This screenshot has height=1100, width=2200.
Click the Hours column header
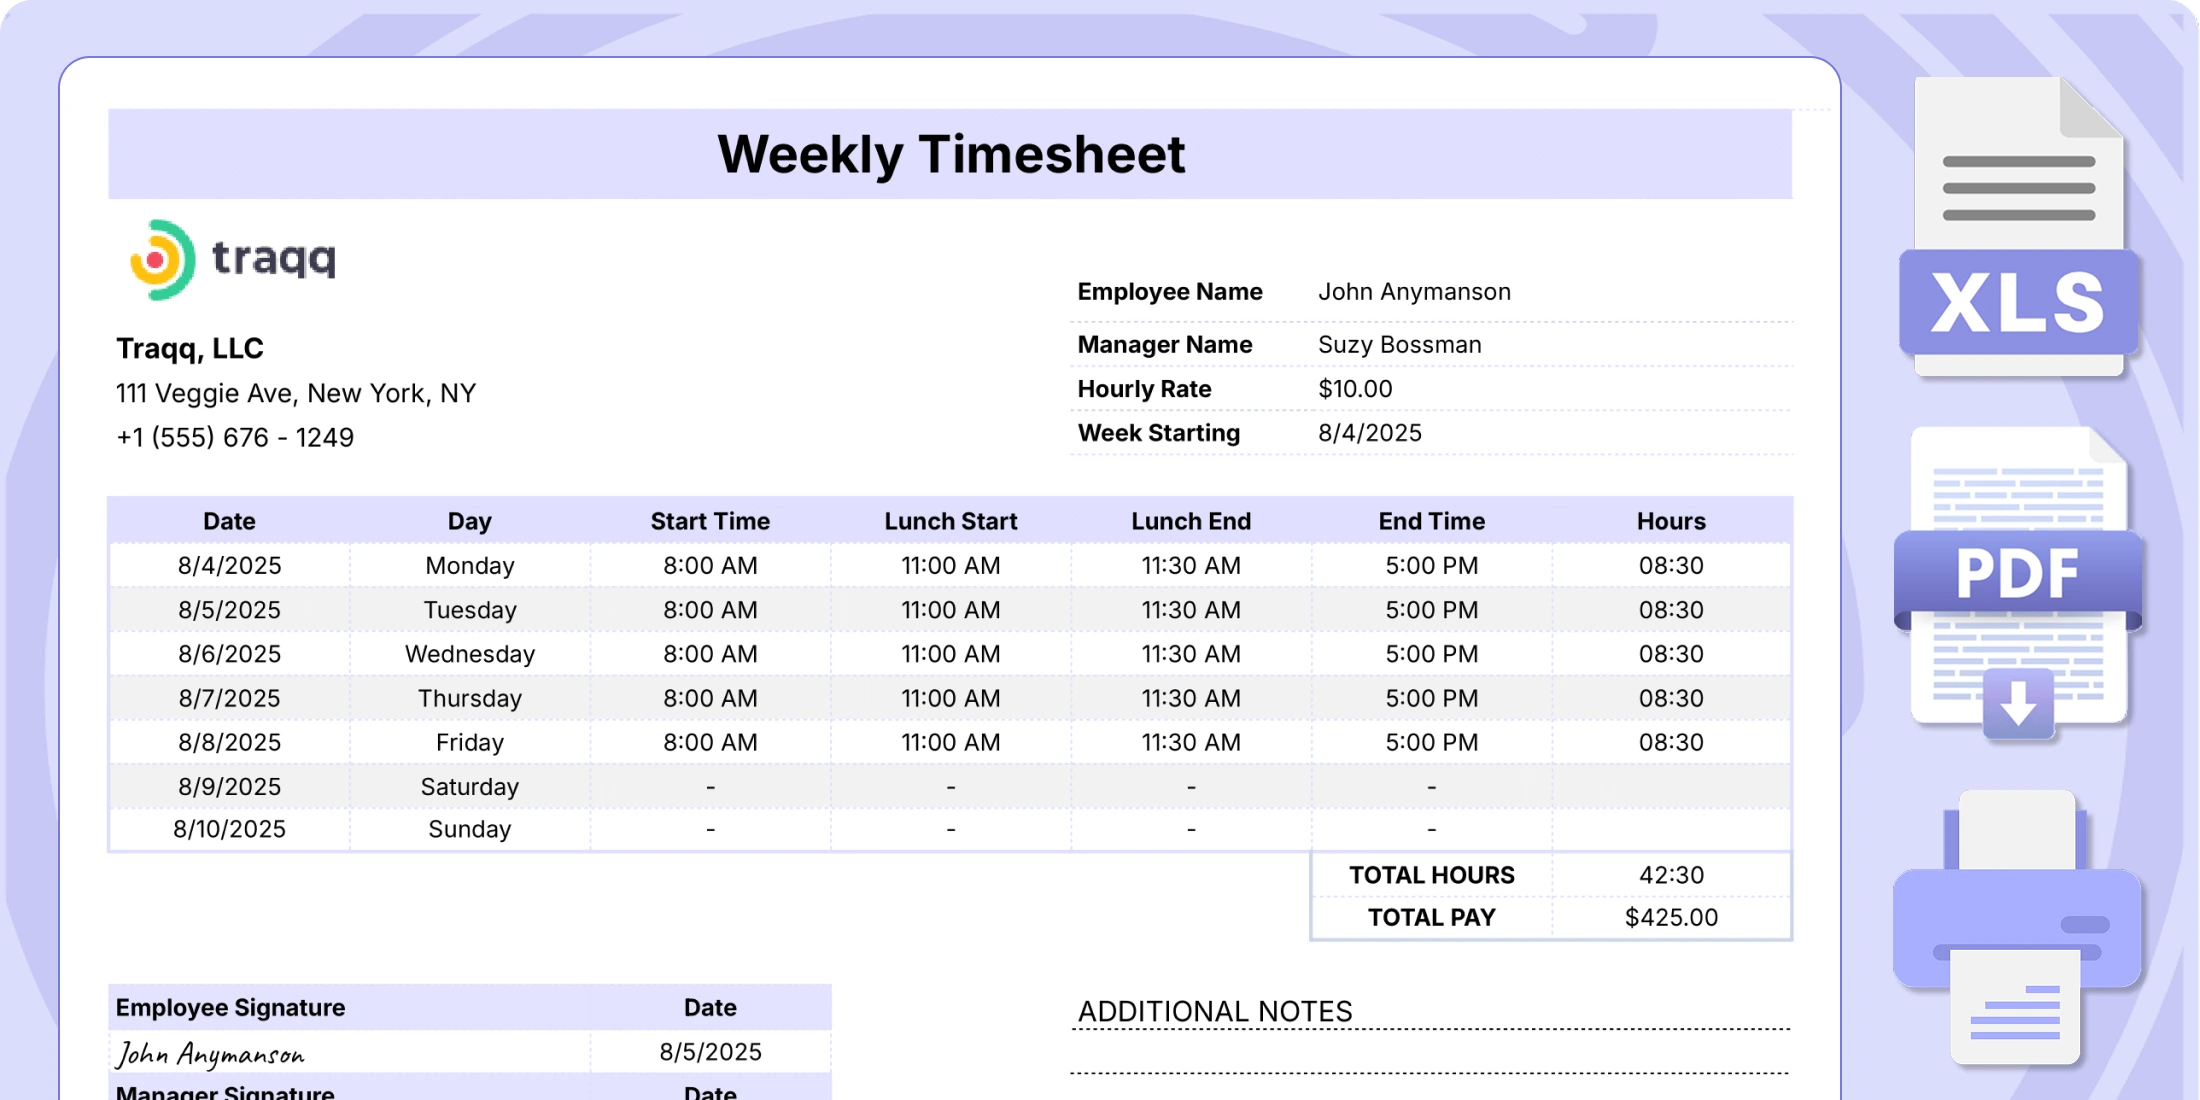[1671, 521]
